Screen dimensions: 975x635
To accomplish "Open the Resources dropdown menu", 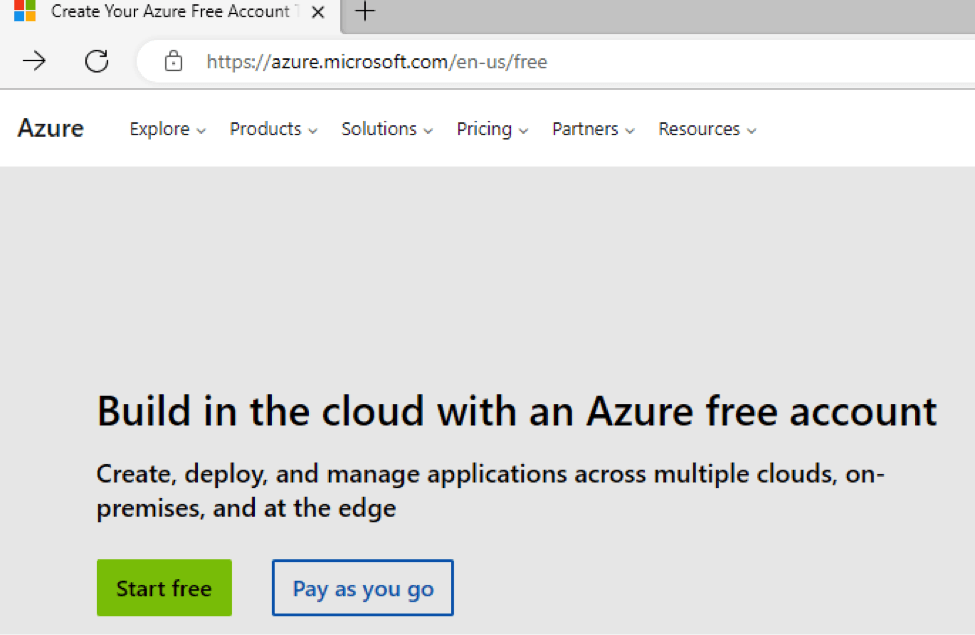I will [707, 129].
